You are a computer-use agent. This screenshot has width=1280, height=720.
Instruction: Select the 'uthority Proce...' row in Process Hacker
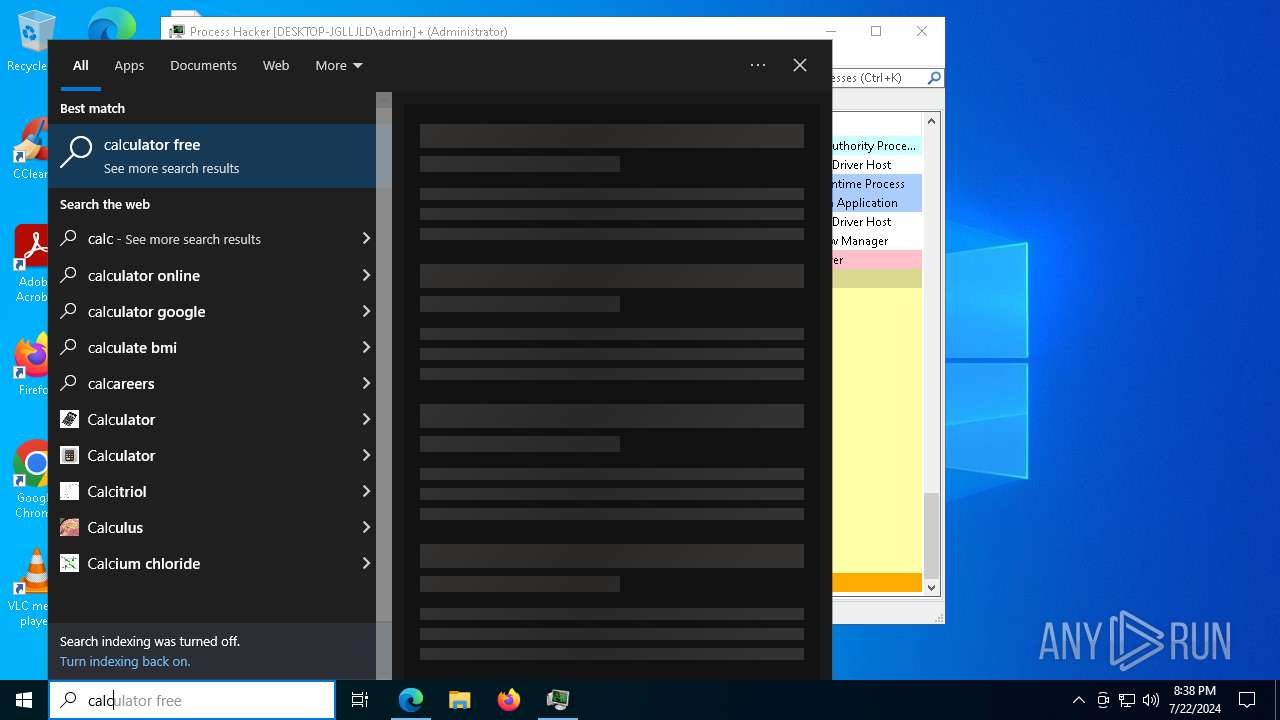pos(877,146)
